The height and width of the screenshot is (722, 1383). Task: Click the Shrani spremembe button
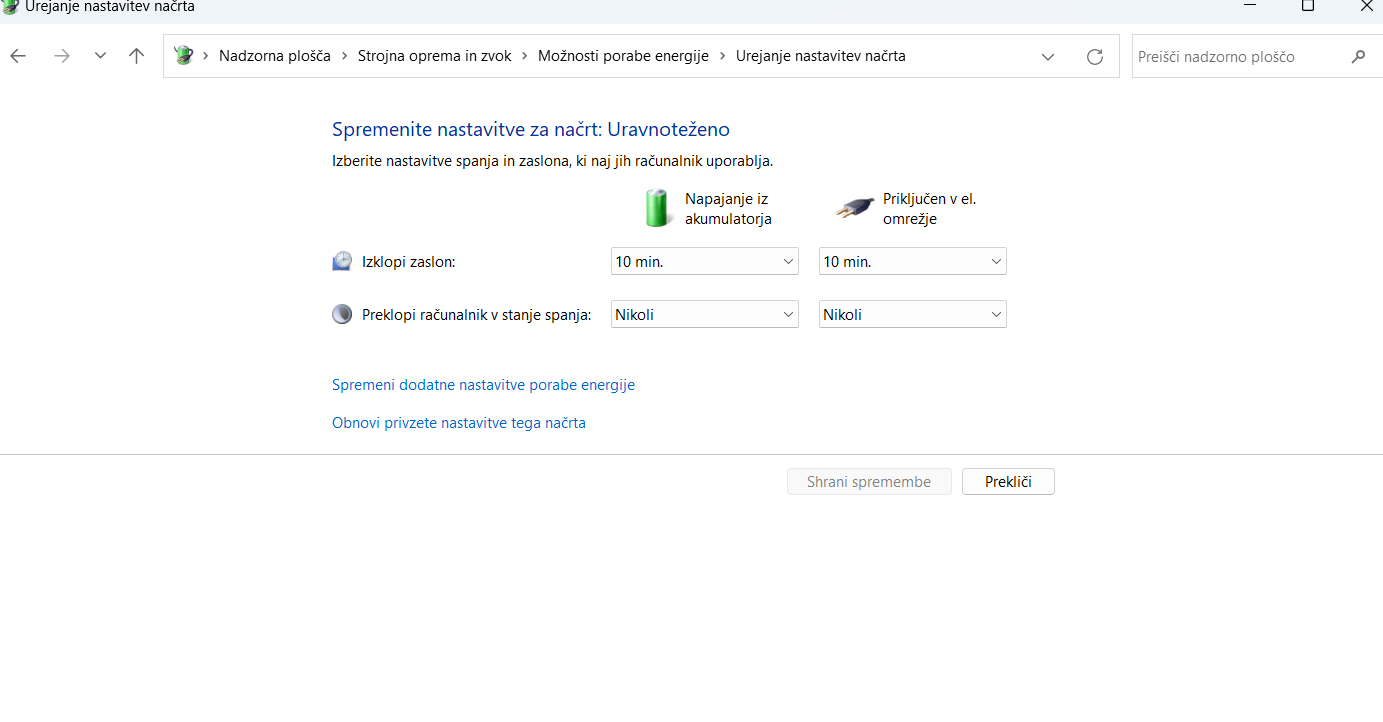(x=869, y=482)
